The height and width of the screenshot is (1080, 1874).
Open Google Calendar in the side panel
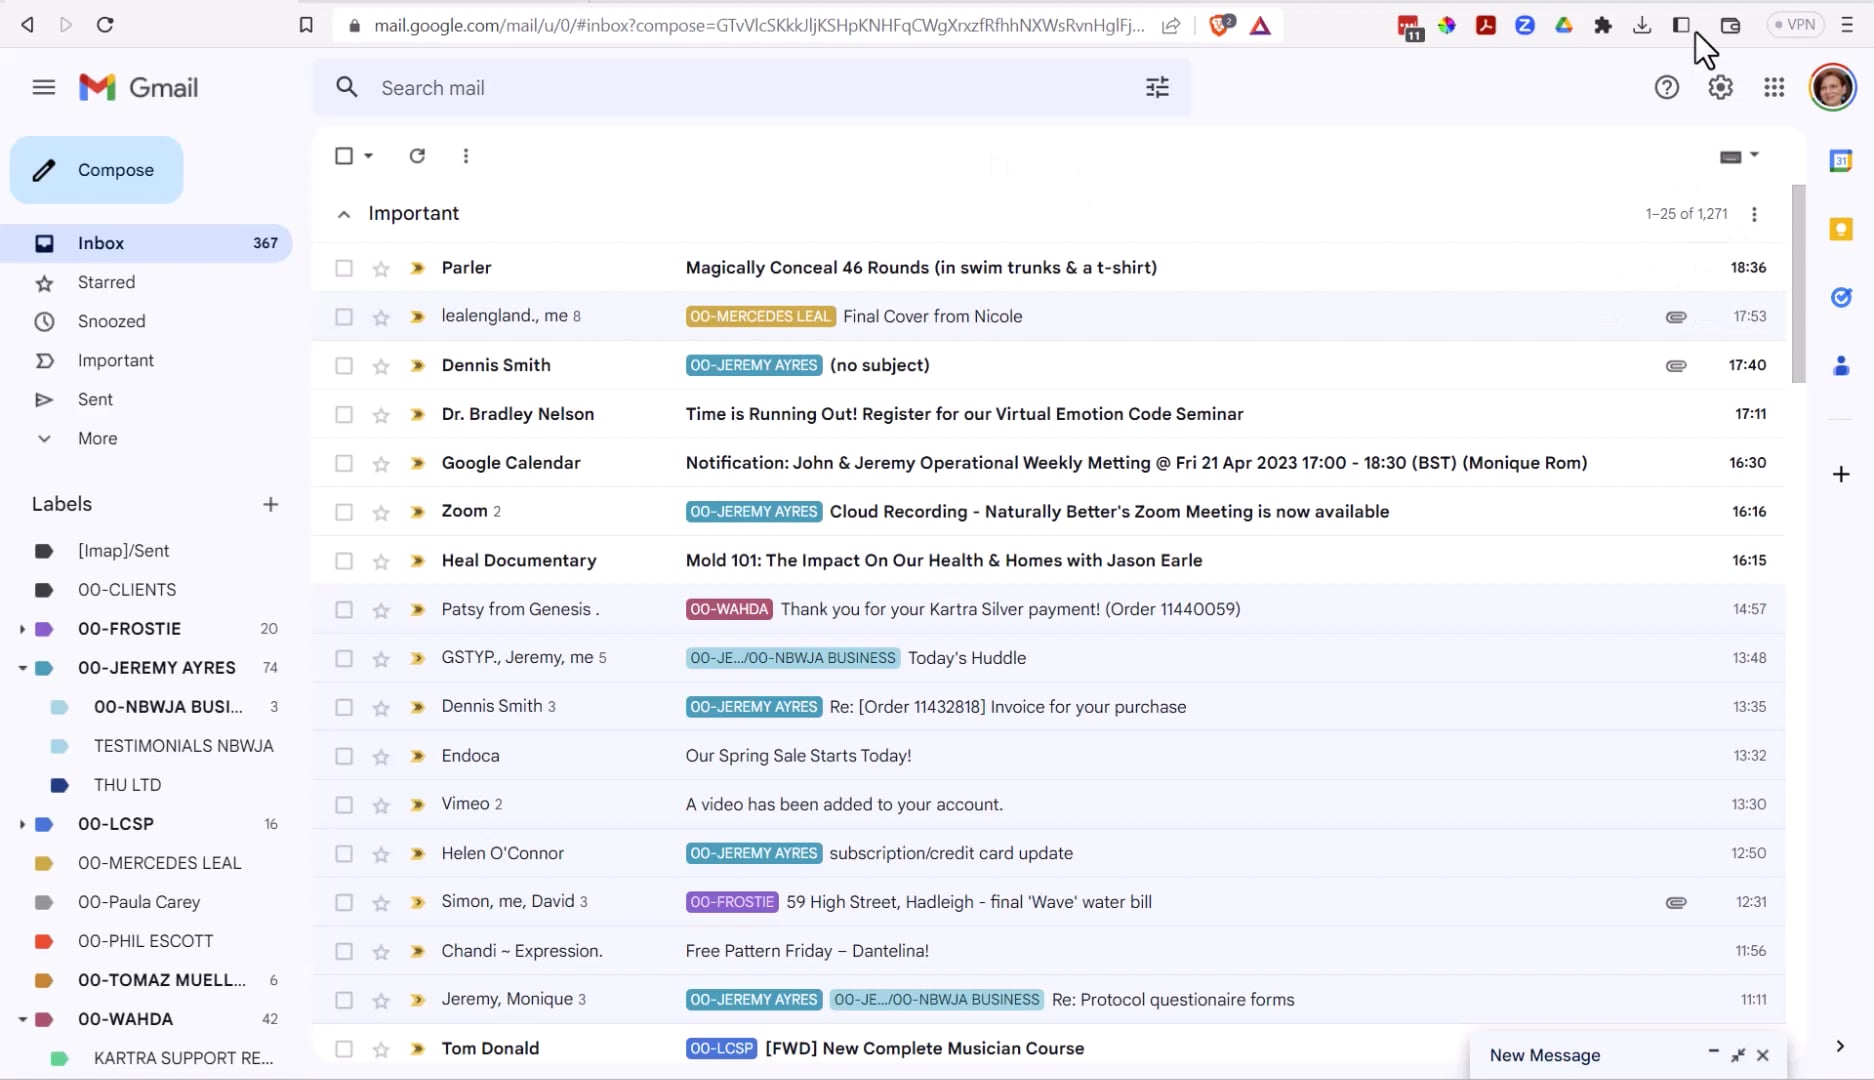(1841, 160)
